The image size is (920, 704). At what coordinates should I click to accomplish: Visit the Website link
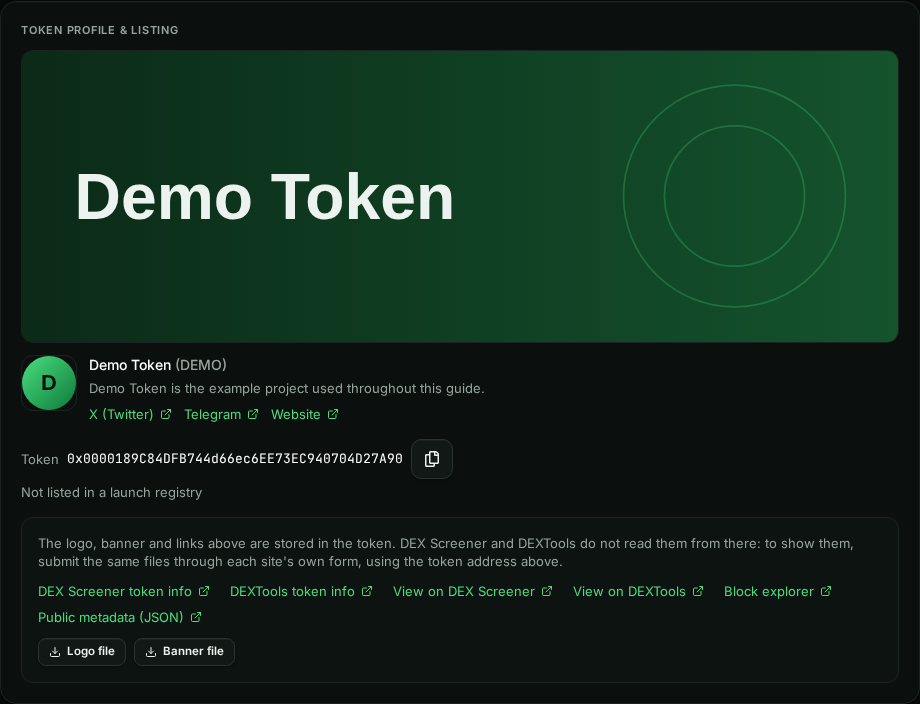pos(305,414)
